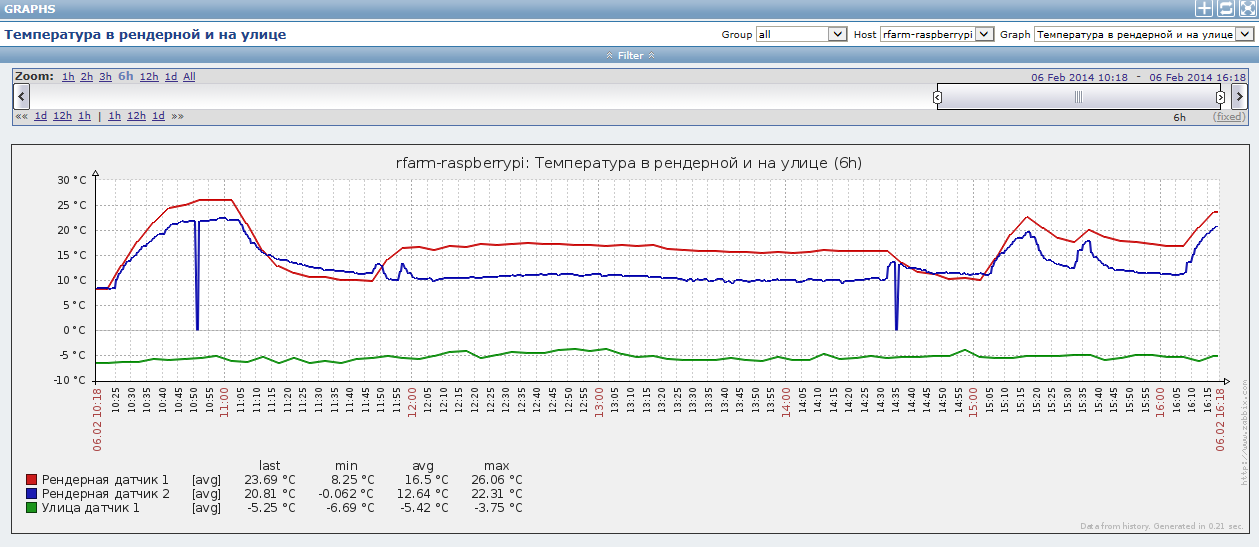Click the right arrow button on the timeline
The image size is (1259, 547).
click(x=1239, y=96)
